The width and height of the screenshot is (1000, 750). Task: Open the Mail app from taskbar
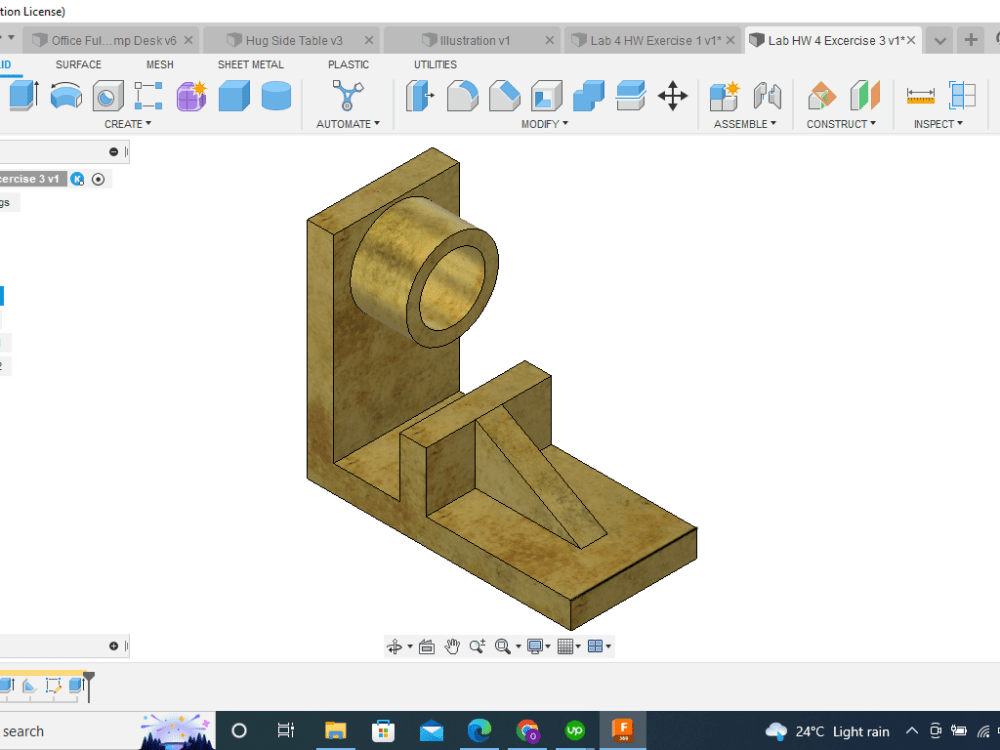coord(431,730)
